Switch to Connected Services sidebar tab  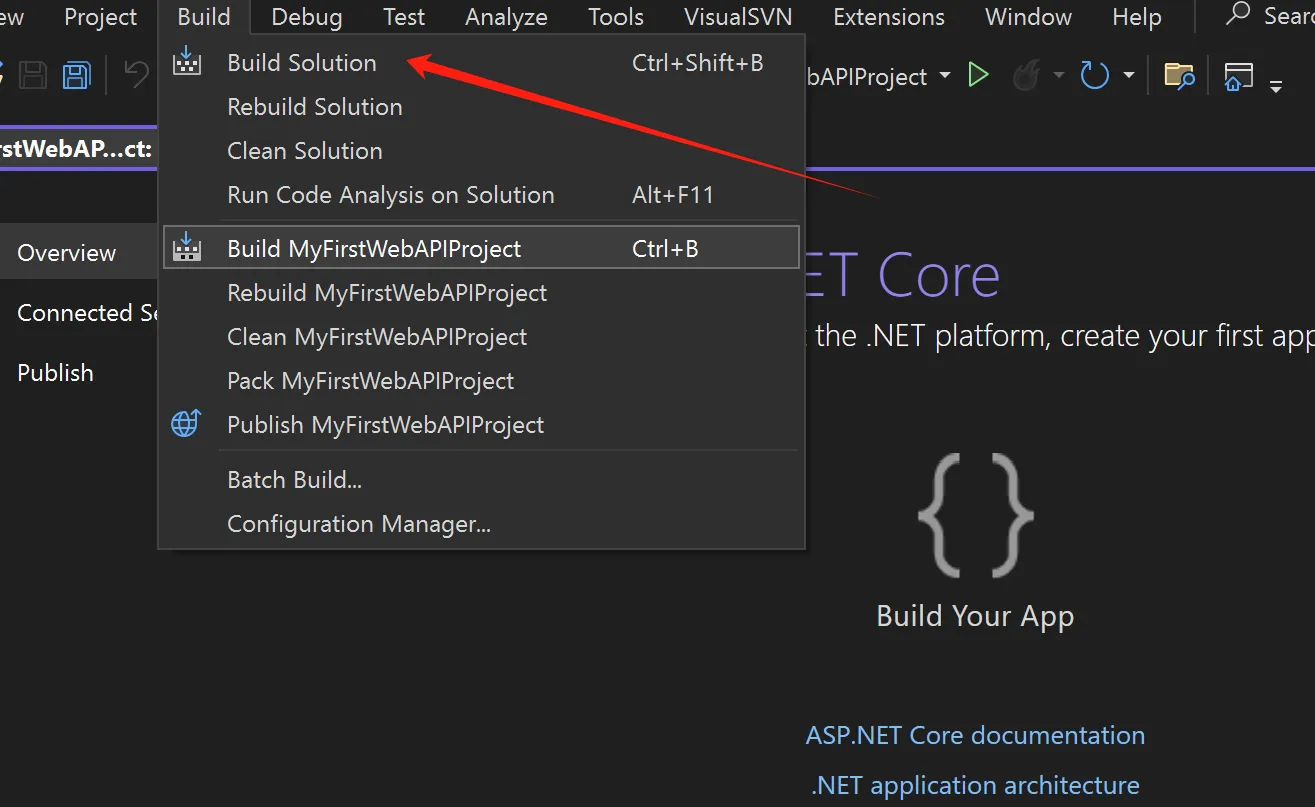click(x=78, y=312)
